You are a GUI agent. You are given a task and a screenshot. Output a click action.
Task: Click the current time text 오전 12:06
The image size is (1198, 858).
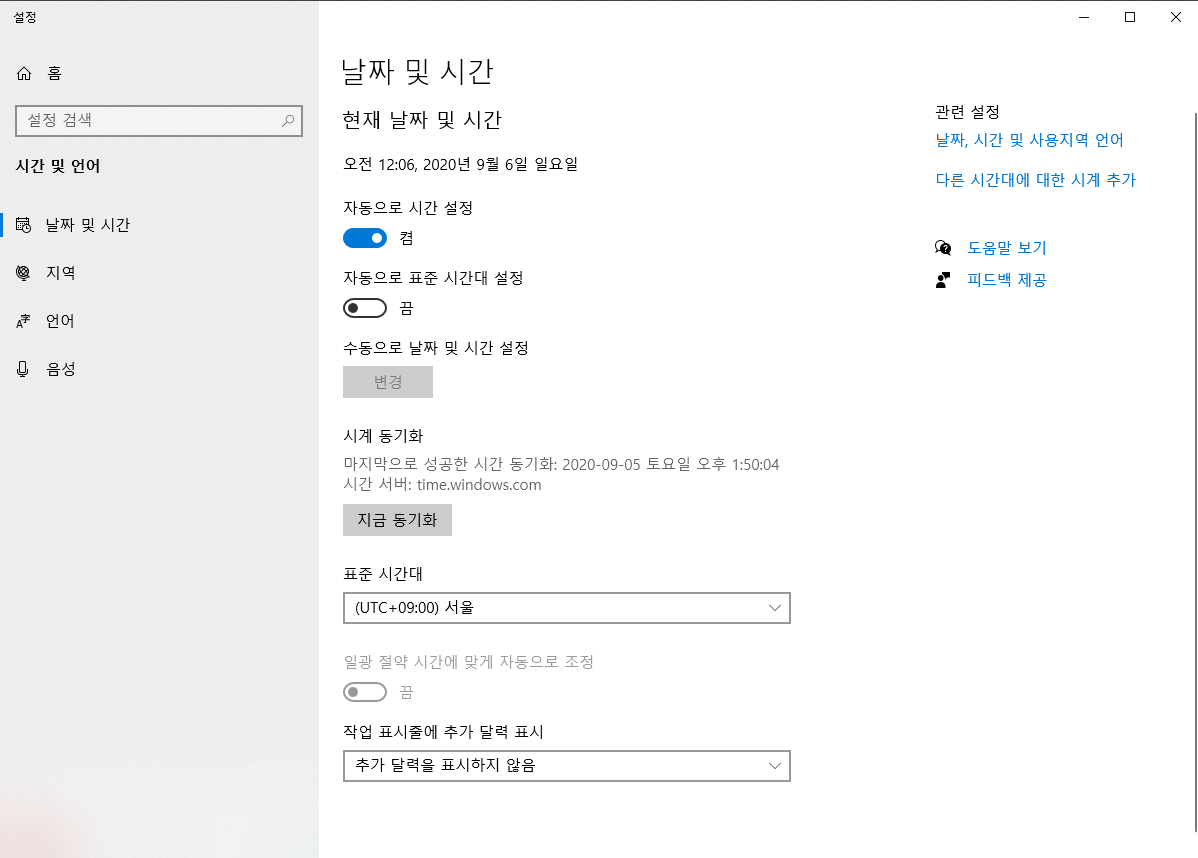coord(379,164)
